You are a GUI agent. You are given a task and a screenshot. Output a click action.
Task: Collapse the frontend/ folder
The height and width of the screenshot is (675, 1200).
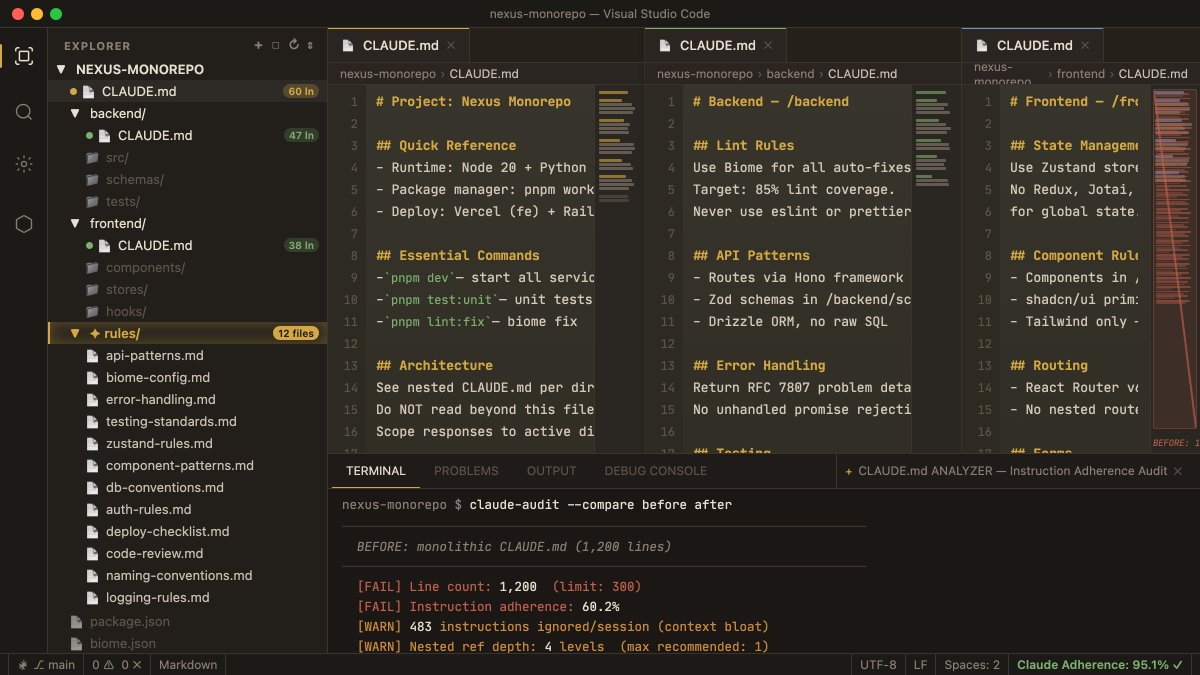pyautogui.click(x=75, y=224)
